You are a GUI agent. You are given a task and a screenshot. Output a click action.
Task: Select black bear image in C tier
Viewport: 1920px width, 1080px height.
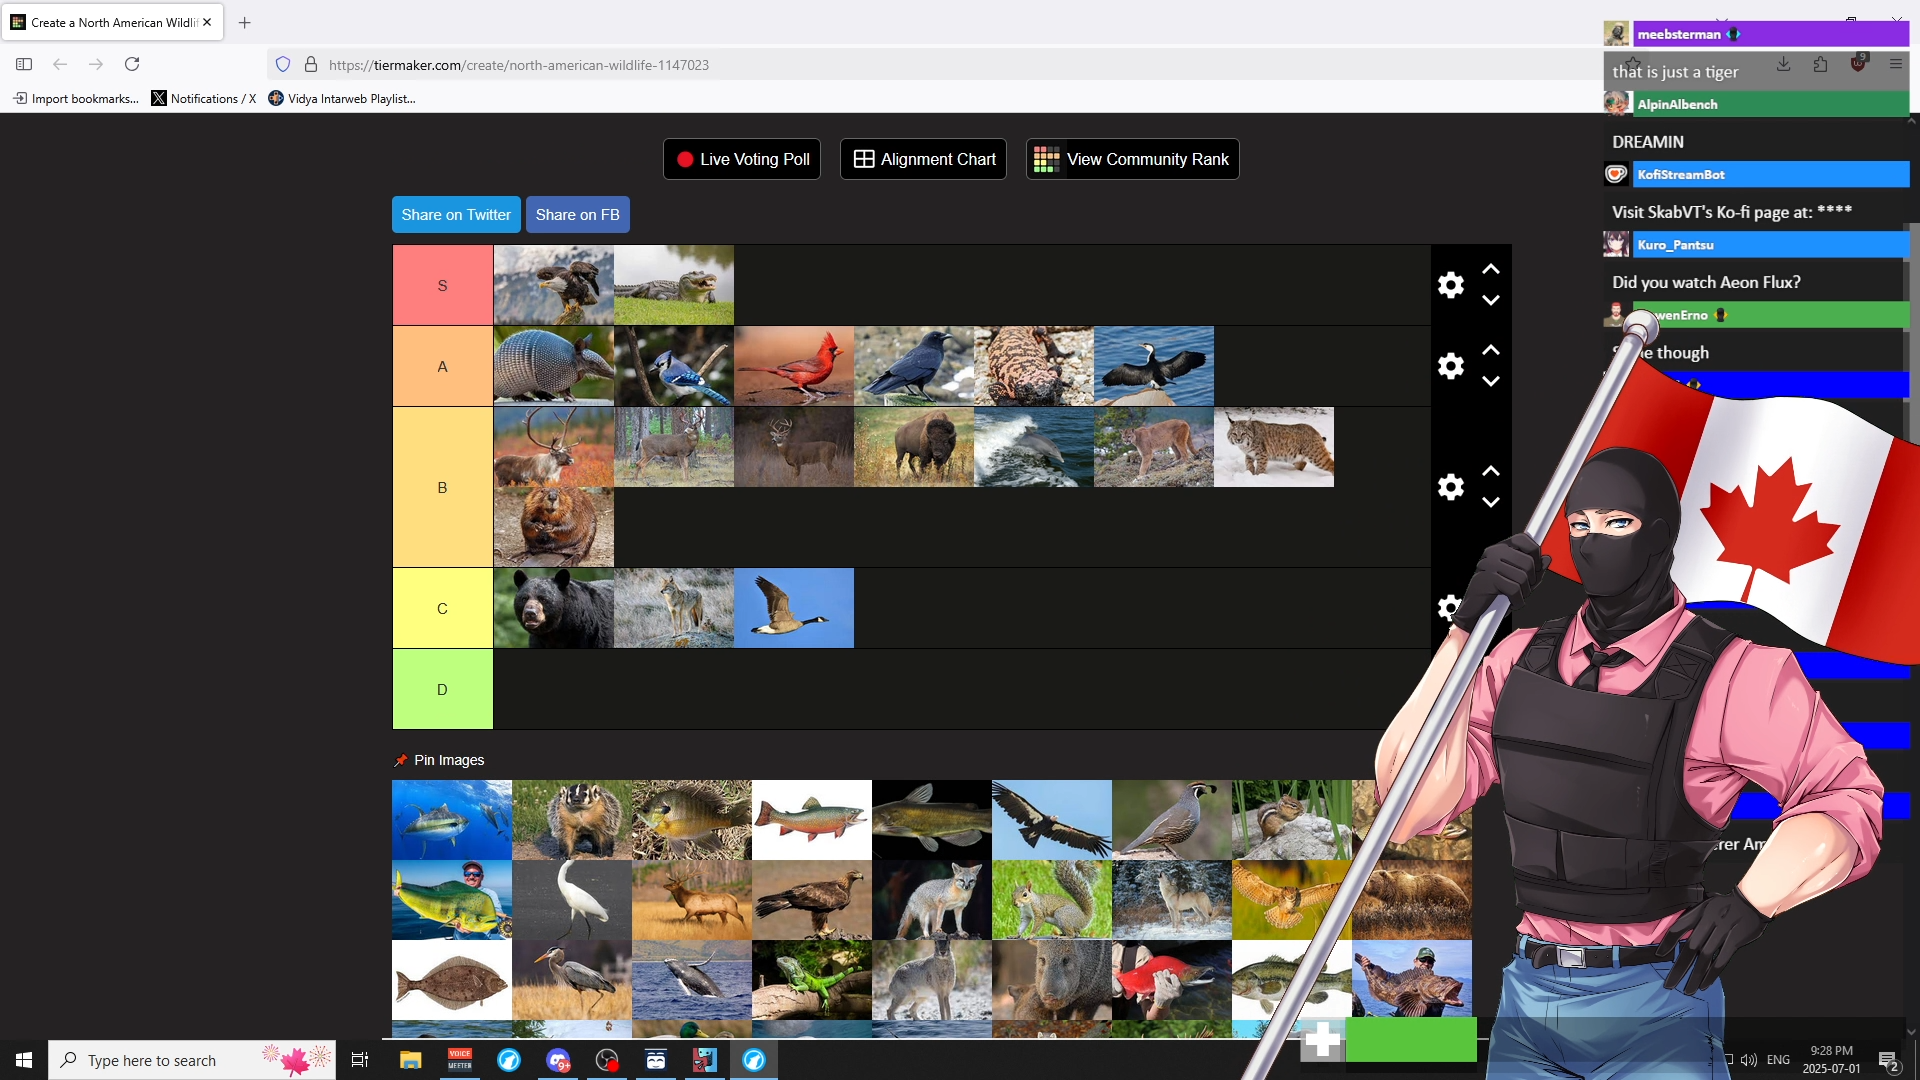[x=554, y=608]
